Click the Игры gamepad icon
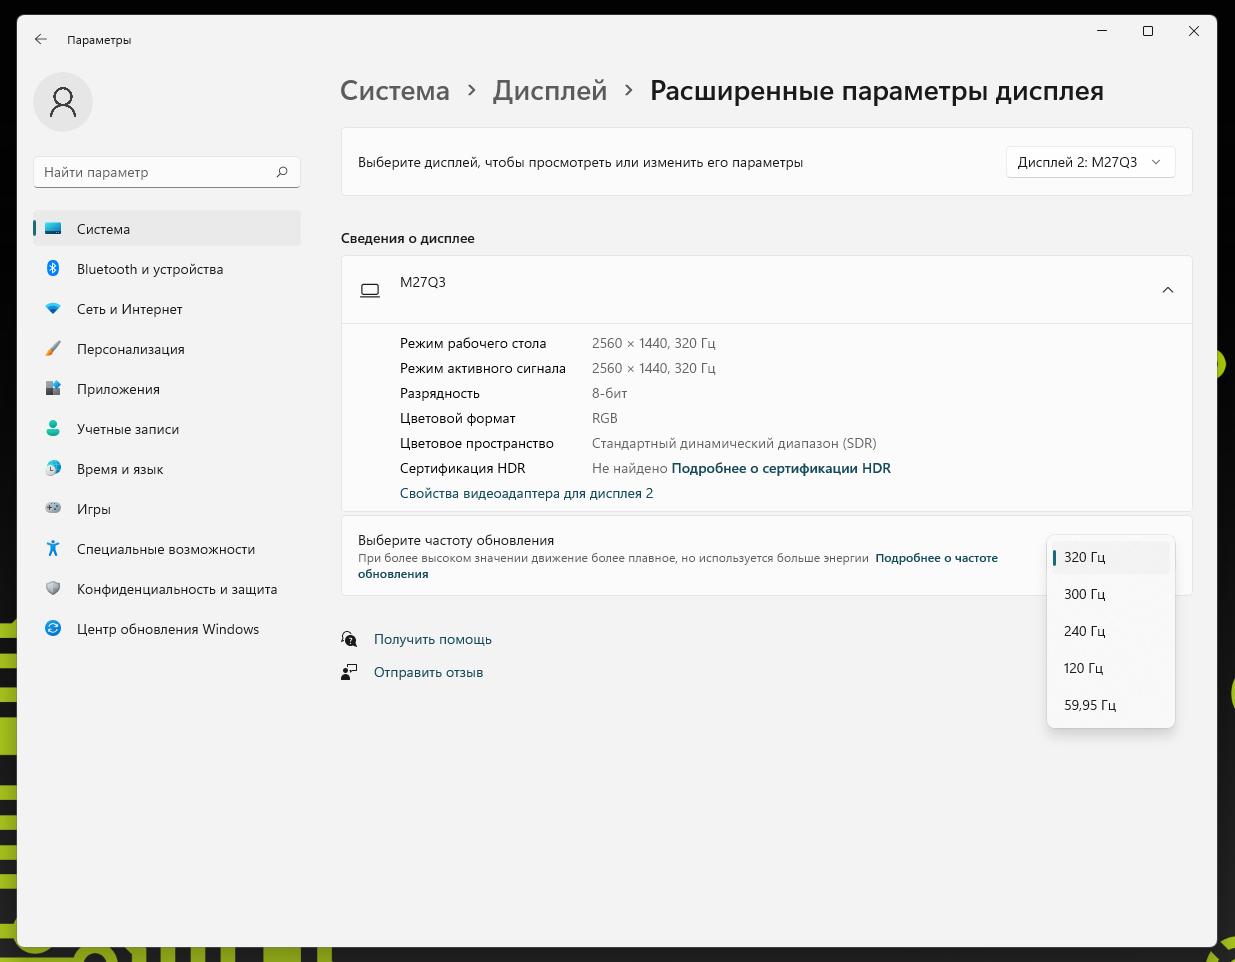This screenshot has width=1235, height=962. (53, 509)
